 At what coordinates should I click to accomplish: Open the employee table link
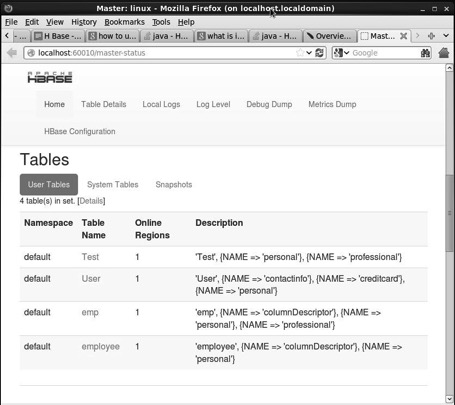coord(101,347)
